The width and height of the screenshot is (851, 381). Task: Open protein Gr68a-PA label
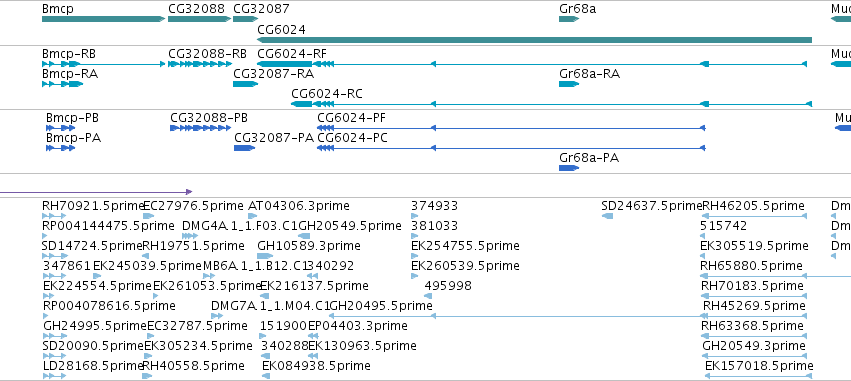click(x=589, y=158)
